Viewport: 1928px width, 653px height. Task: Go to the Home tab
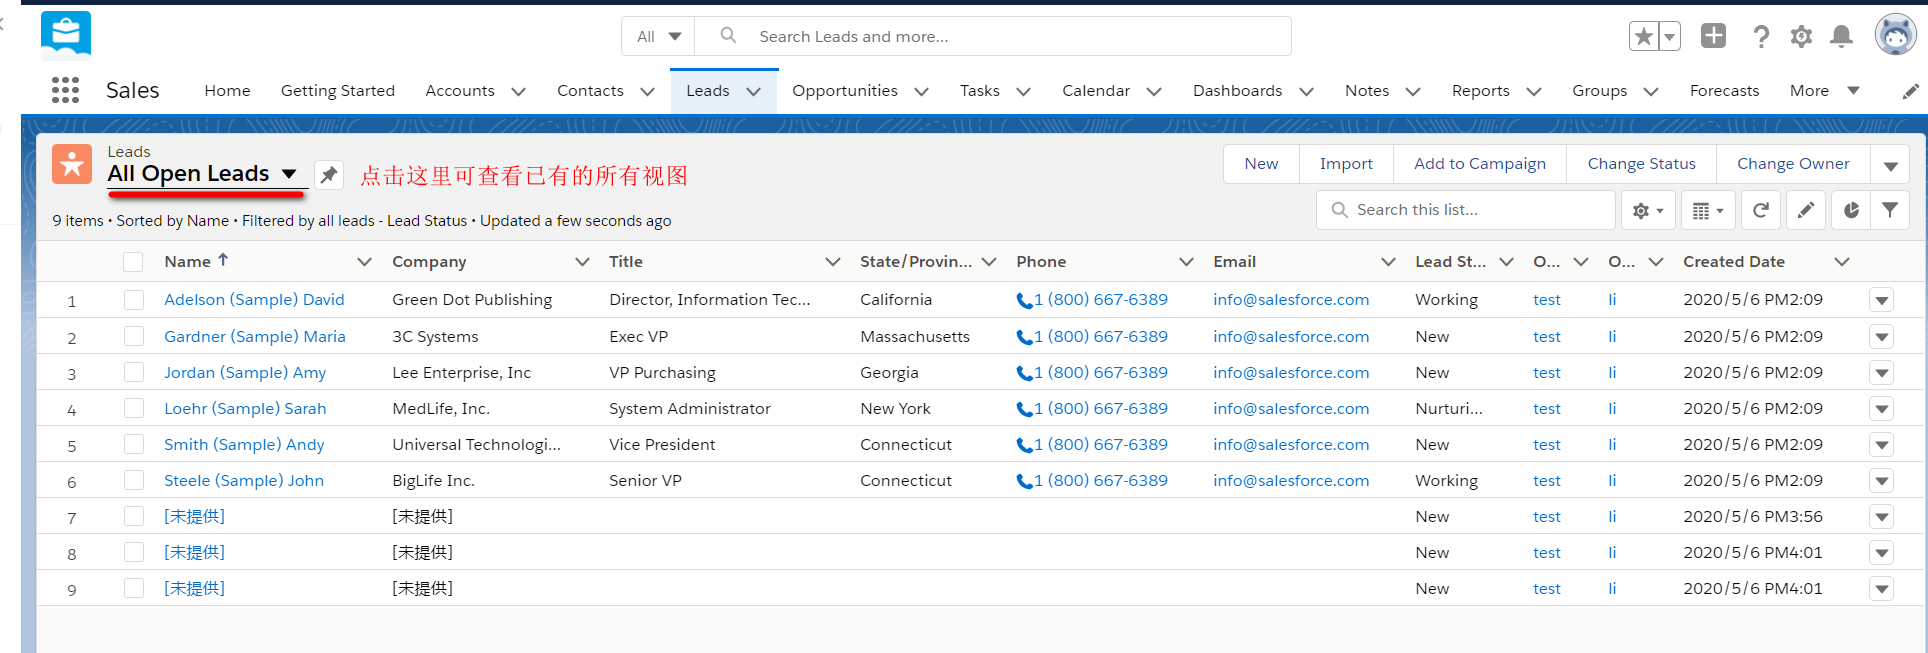point(227,91)
